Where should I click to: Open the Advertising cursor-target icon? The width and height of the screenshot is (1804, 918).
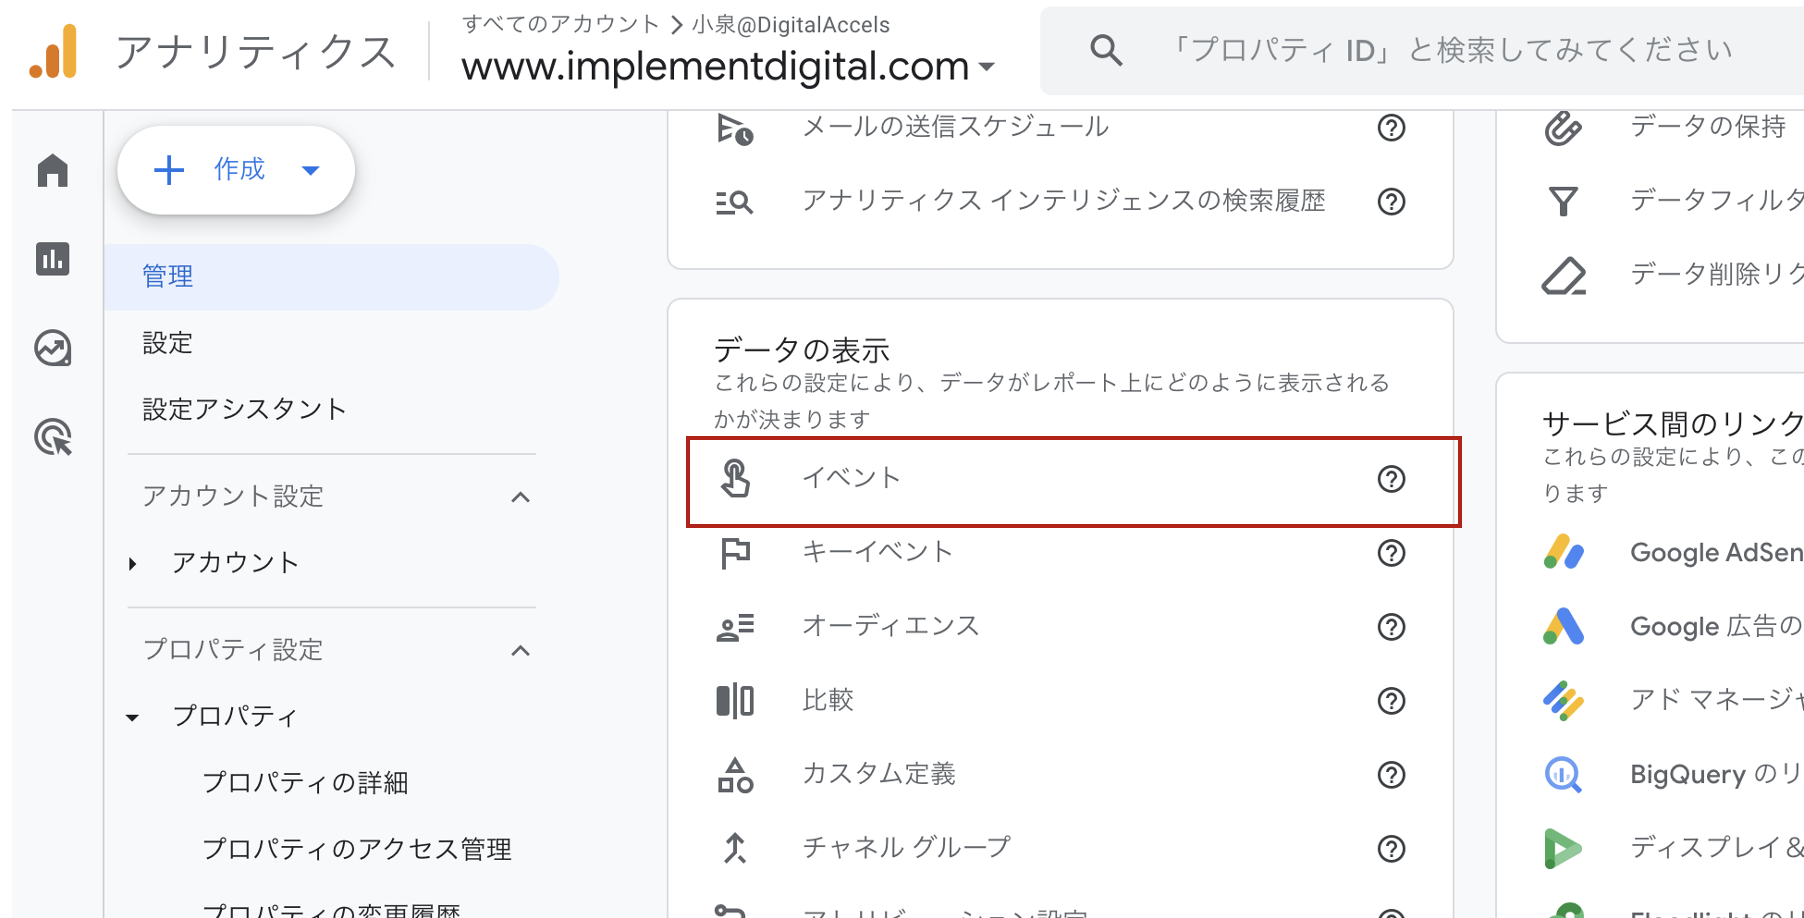53,437
